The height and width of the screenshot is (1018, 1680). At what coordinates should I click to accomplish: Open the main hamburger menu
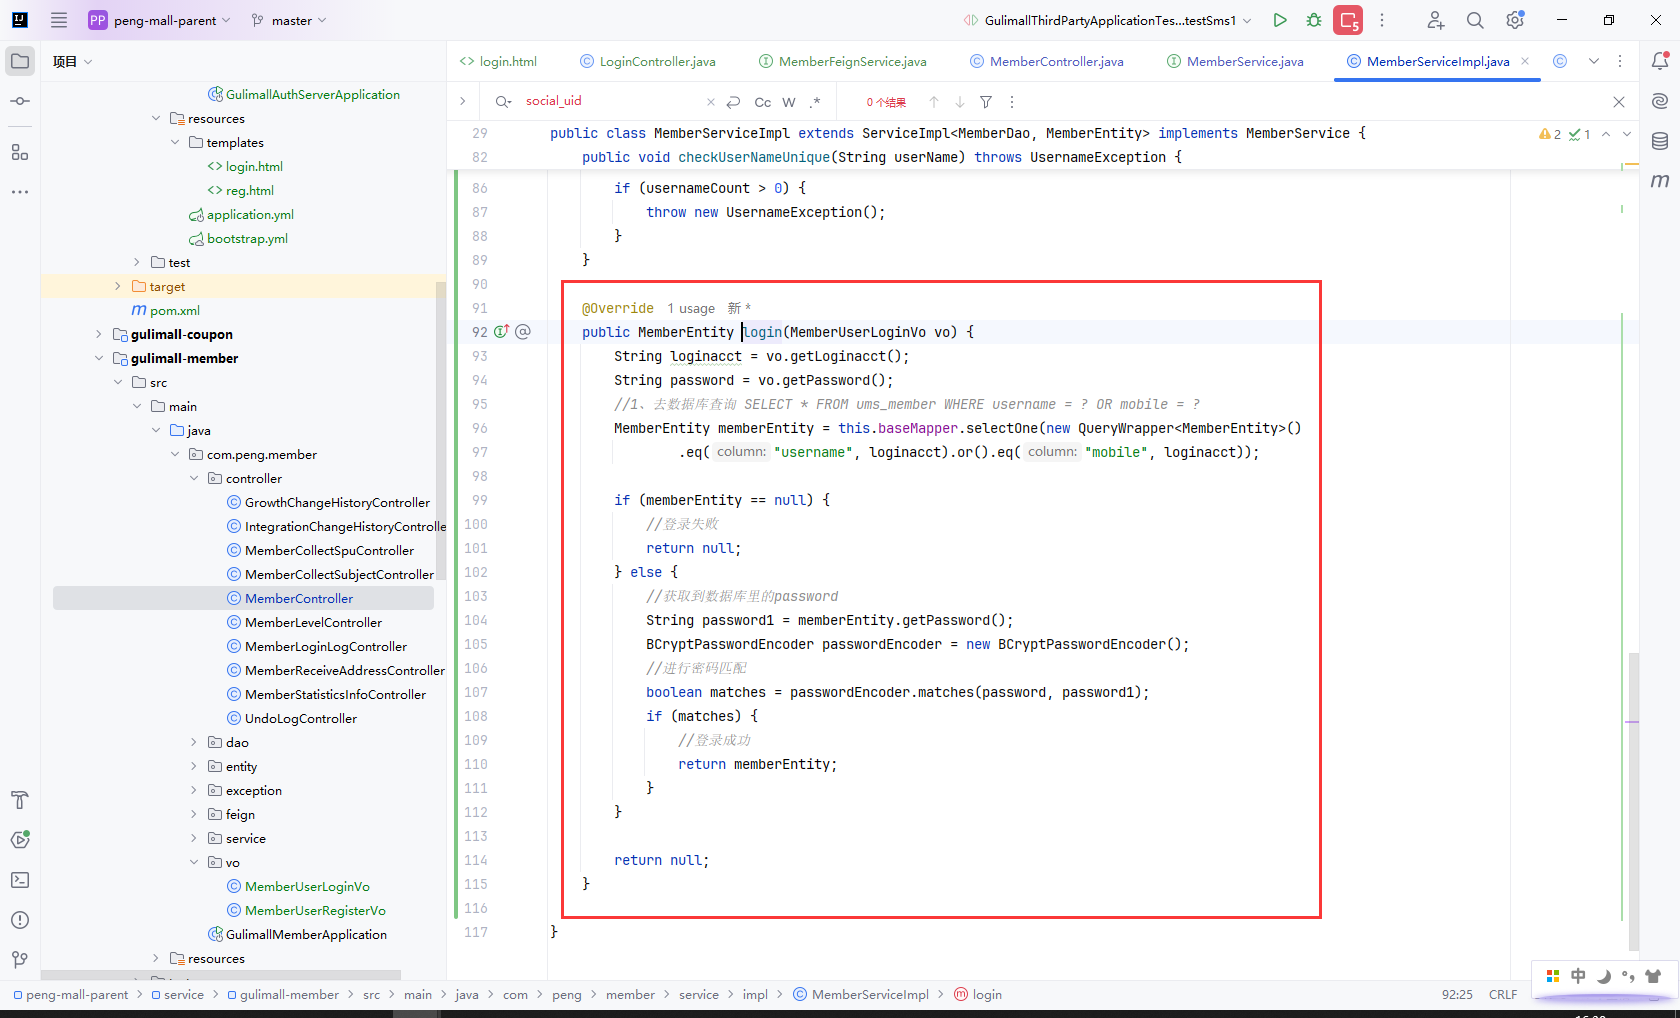(59, 20)
